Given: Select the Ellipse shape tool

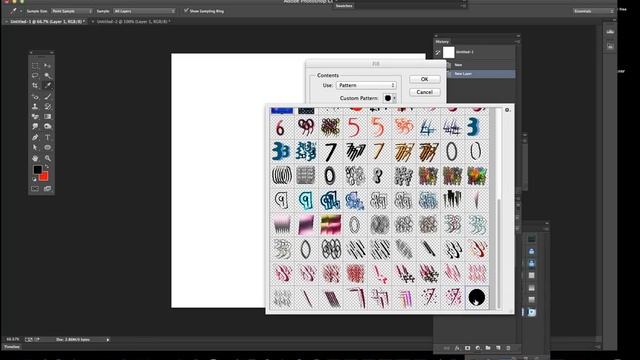Looking at the screenshot, I should click(x=48, y=147).
